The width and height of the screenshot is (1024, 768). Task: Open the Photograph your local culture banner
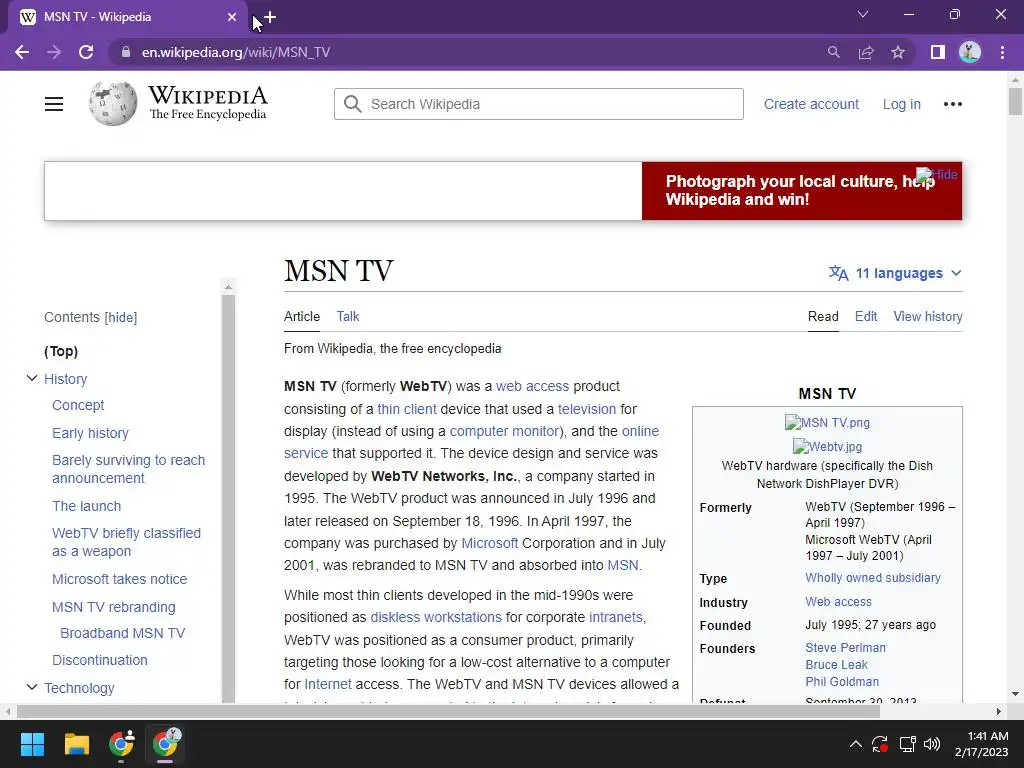click(x=801, y=190)
